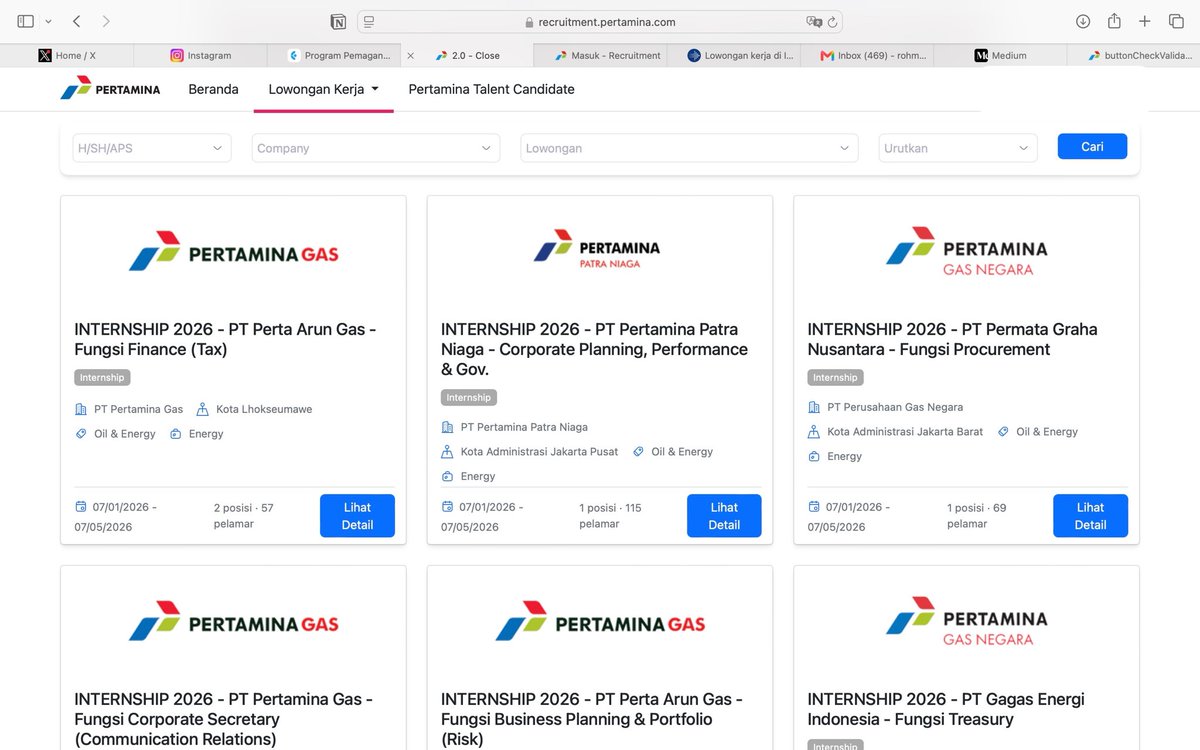Screen dimensions: 1200x750
Task: Click Internship badge on Procurement card
Action: pyautogui.click(x=835, y=378)
